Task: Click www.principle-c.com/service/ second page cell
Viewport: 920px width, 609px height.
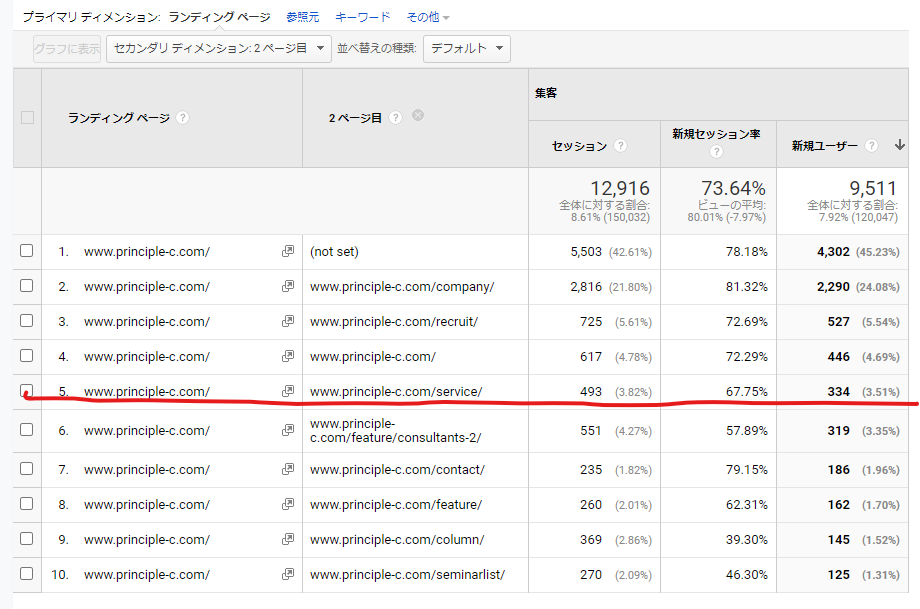Action: (396, 391)
